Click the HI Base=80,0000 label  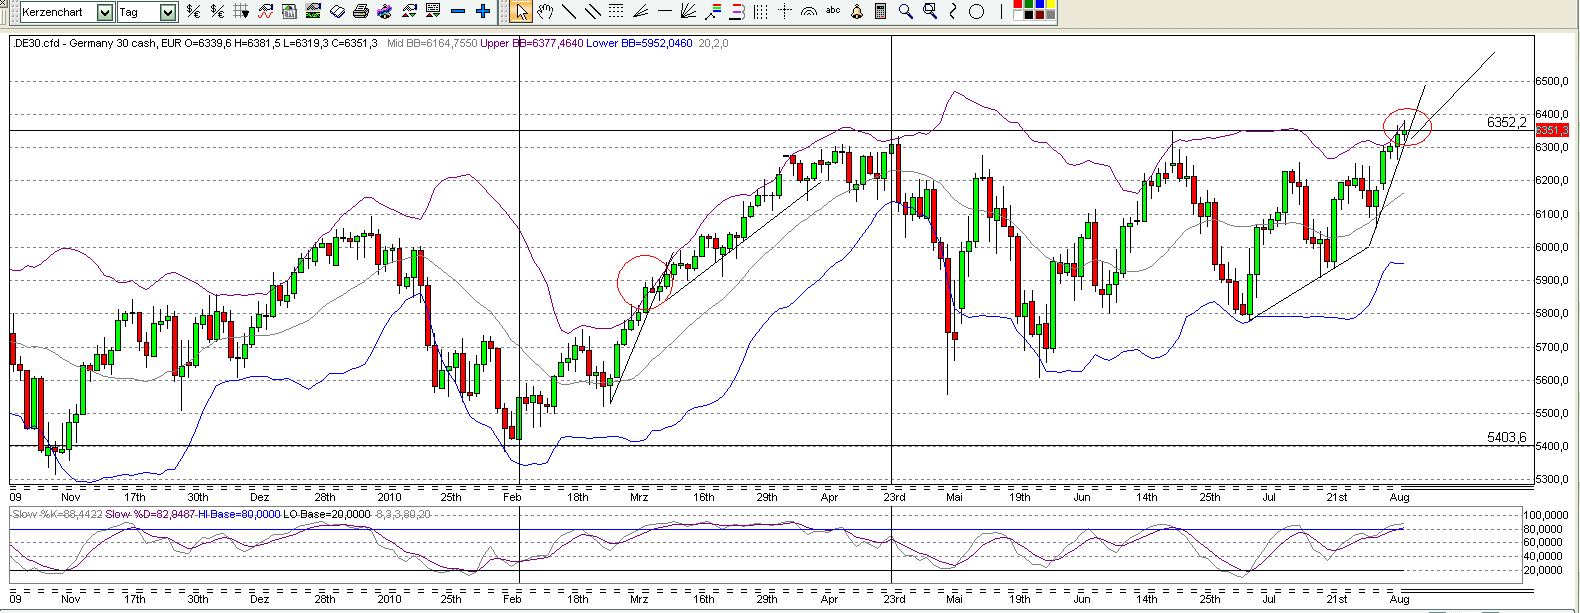239,514
